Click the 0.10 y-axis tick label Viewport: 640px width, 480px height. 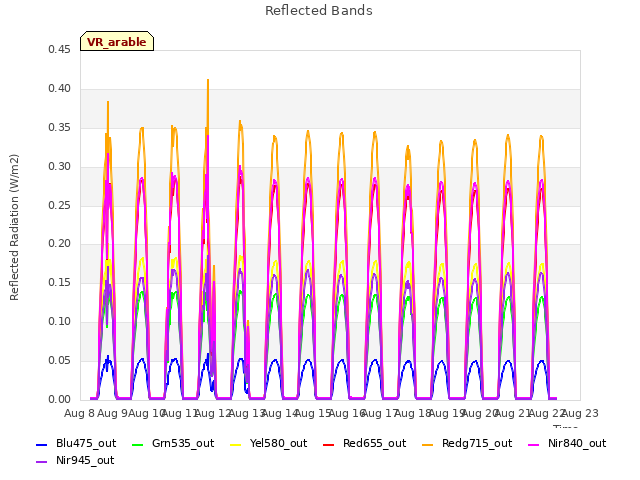pos(59,321)
